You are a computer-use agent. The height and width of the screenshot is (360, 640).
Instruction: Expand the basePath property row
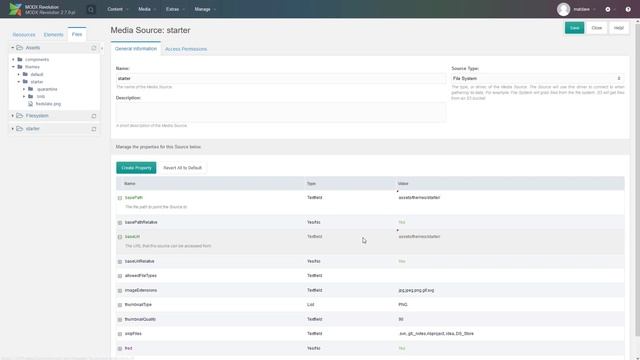click(120, 198)
